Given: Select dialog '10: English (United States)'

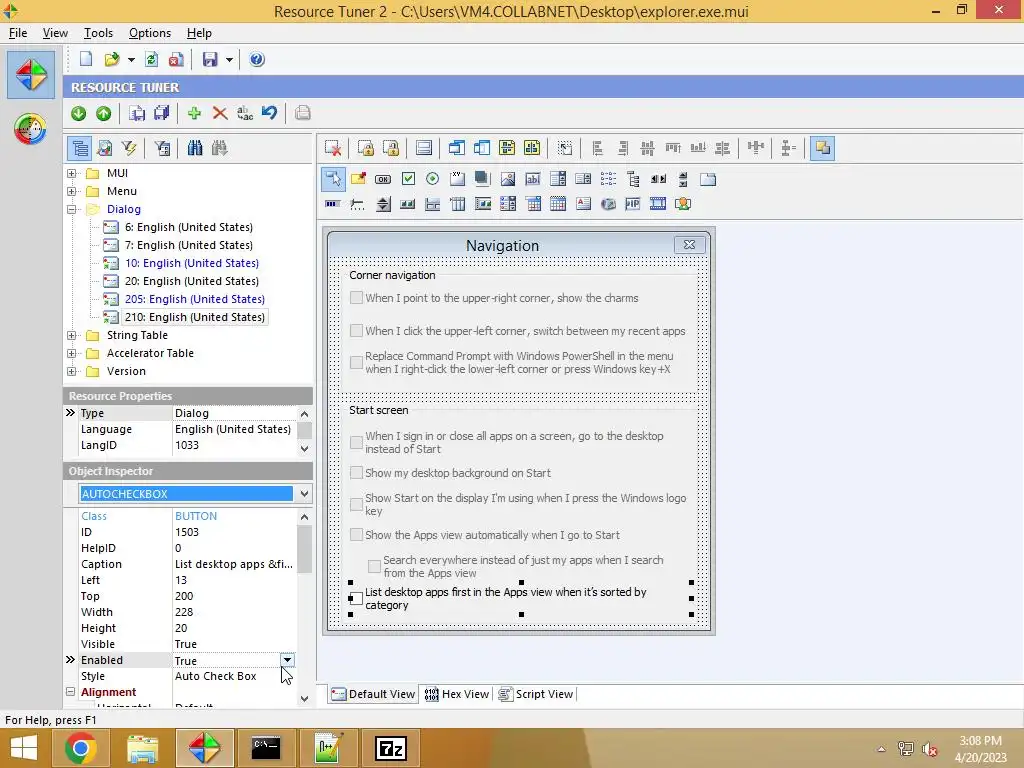Looking at the screenshot, I should click(192, 263).
